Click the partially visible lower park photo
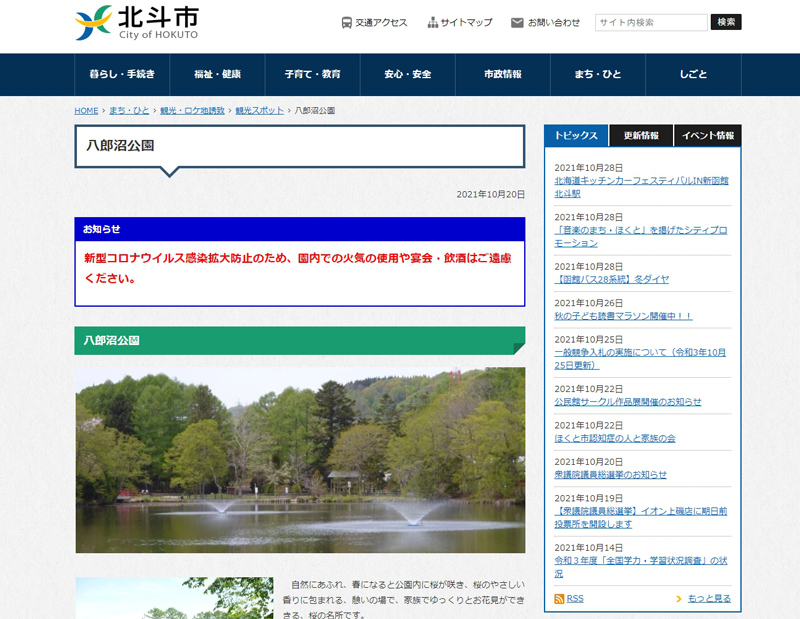The height and width of the screenshot is (619, 800). (174, 598)
